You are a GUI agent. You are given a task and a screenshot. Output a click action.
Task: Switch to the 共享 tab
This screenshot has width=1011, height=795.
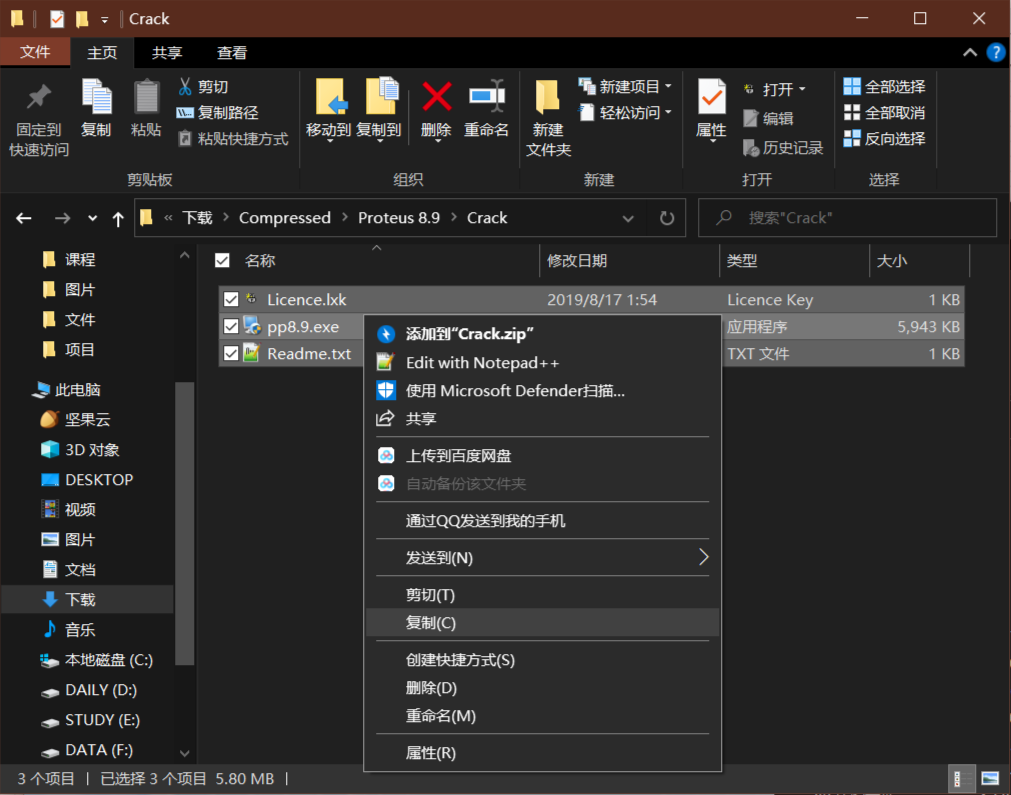(167, 53)
